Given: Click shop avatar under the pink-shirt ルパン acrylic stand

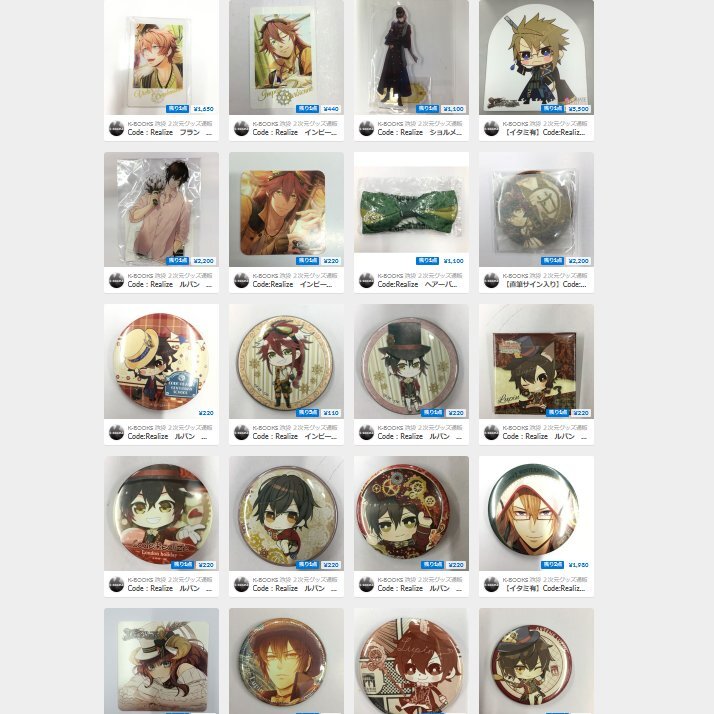Looking at the screenshot, I should pyautogui.click(x=117, y=280).
